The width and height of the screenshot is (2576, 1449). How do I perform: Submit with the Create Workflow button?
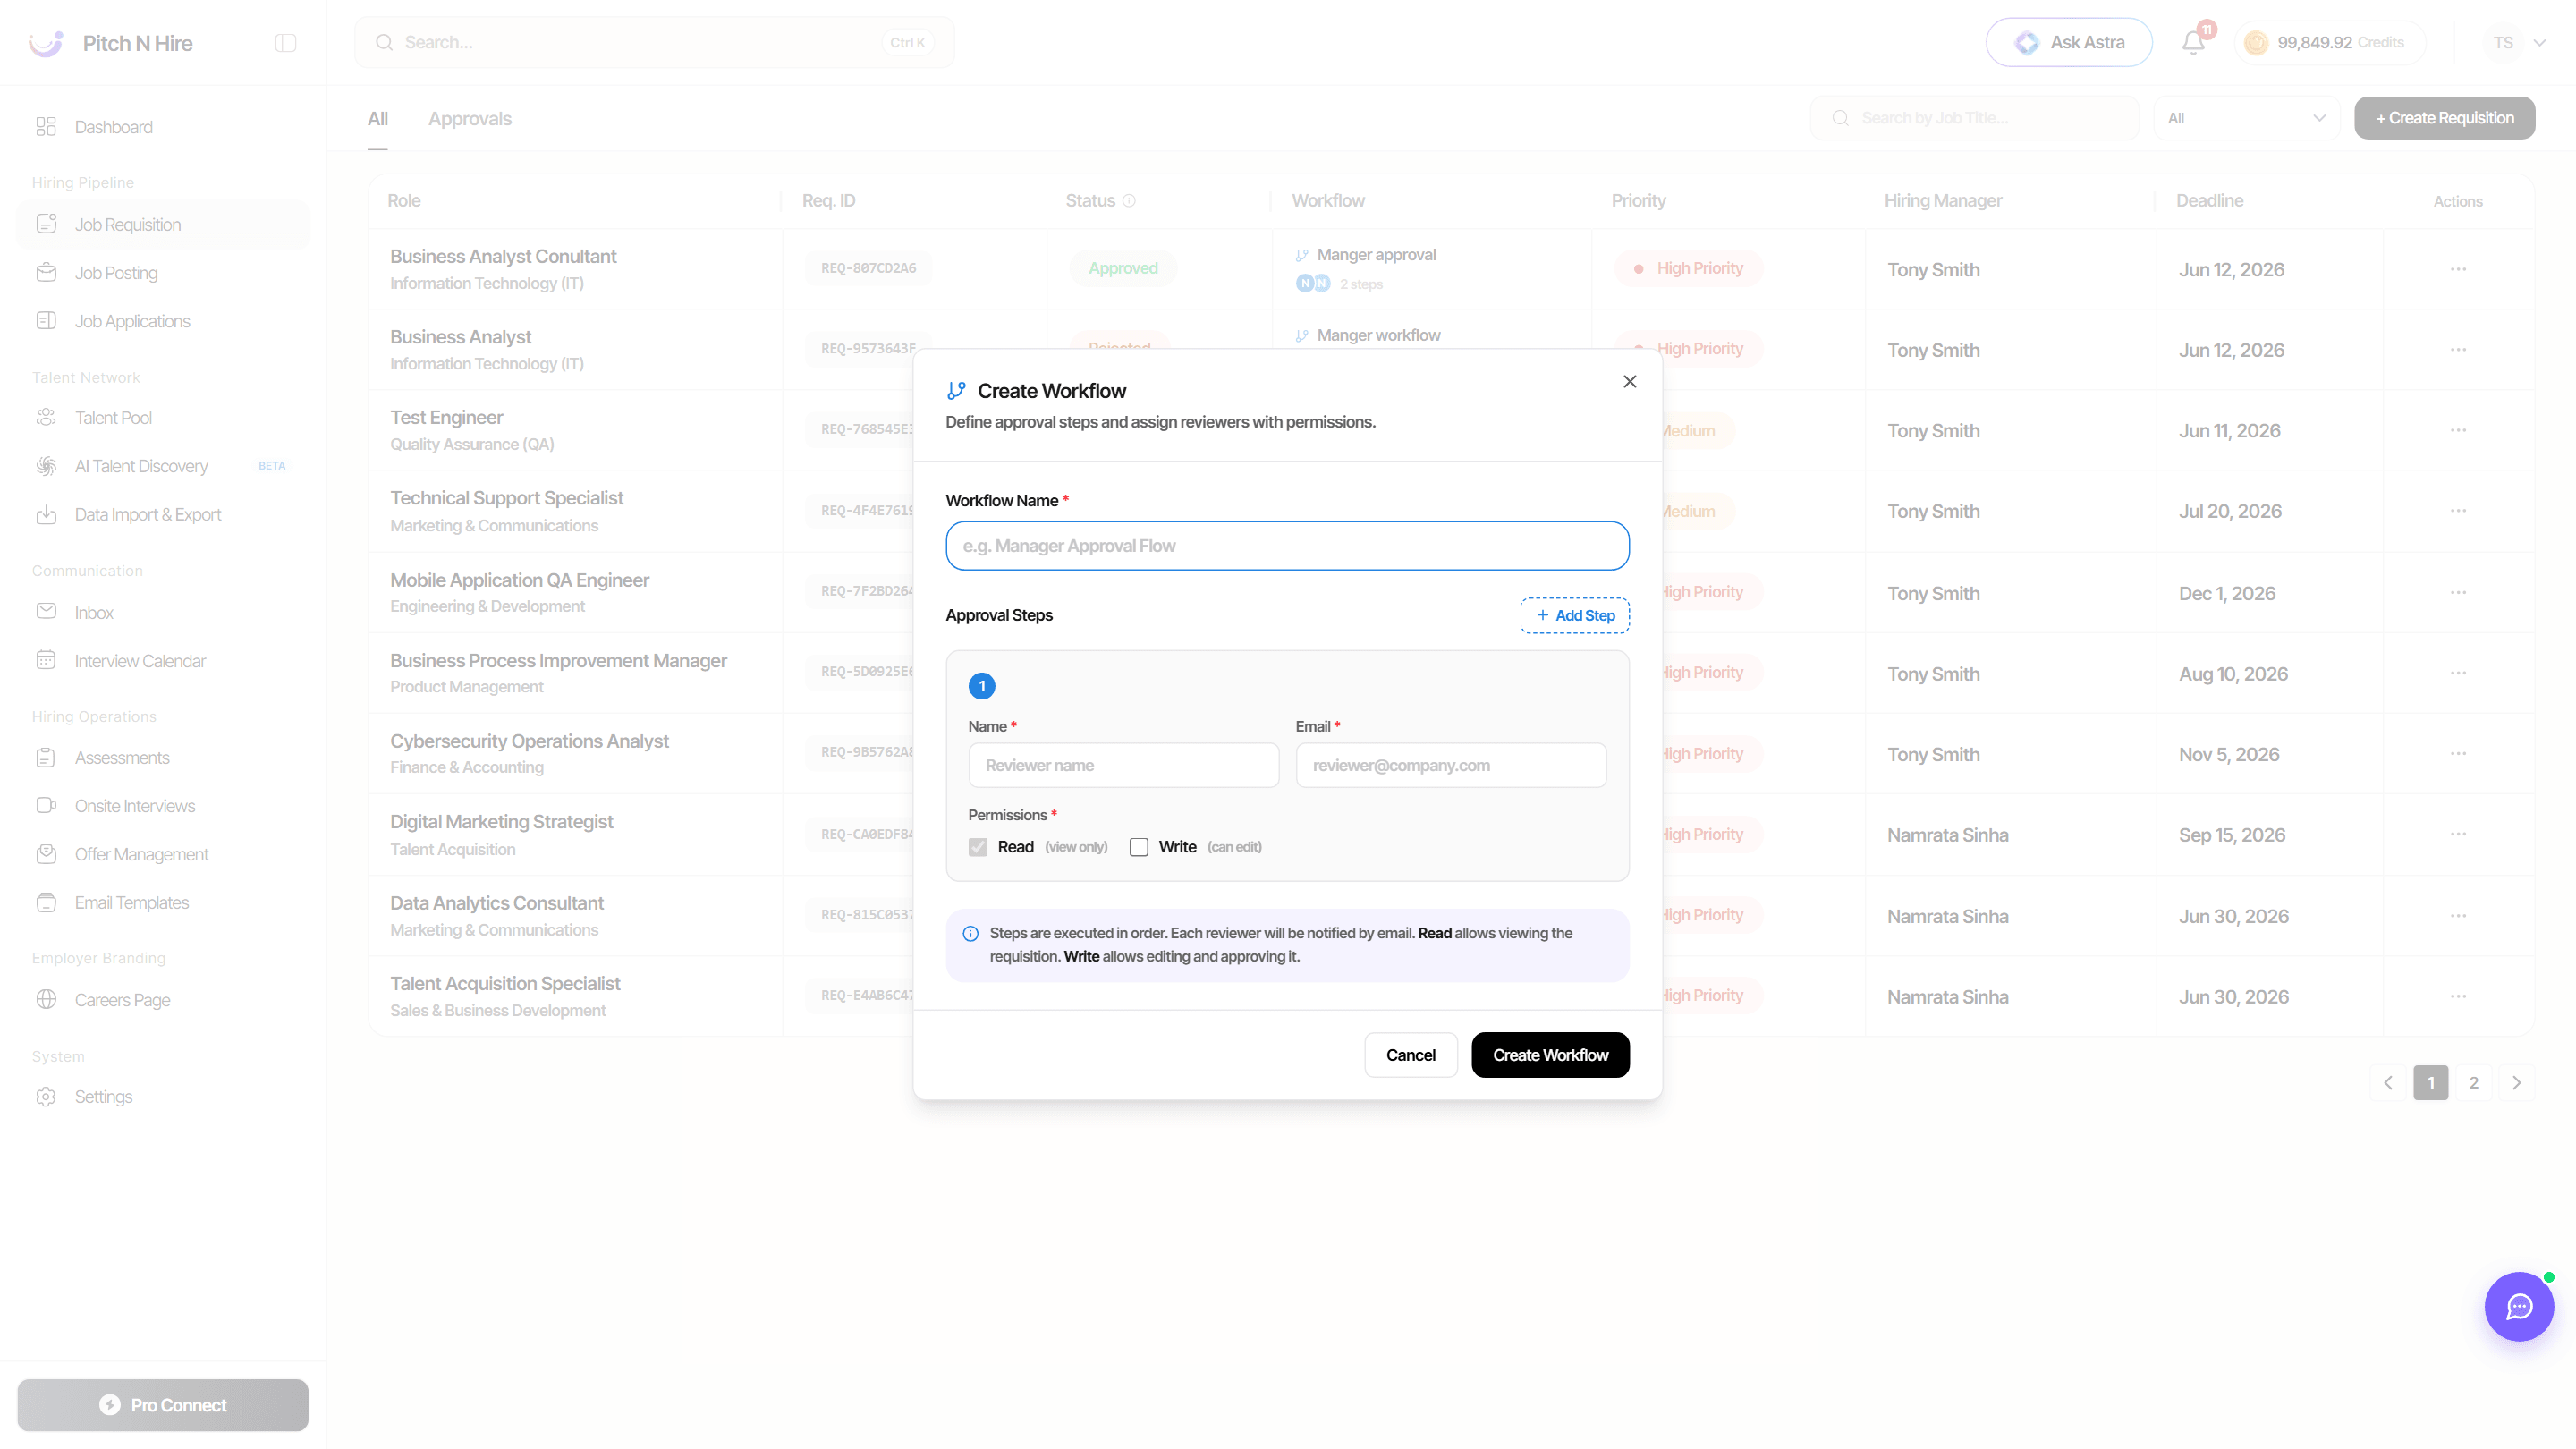(1550, 1055)
